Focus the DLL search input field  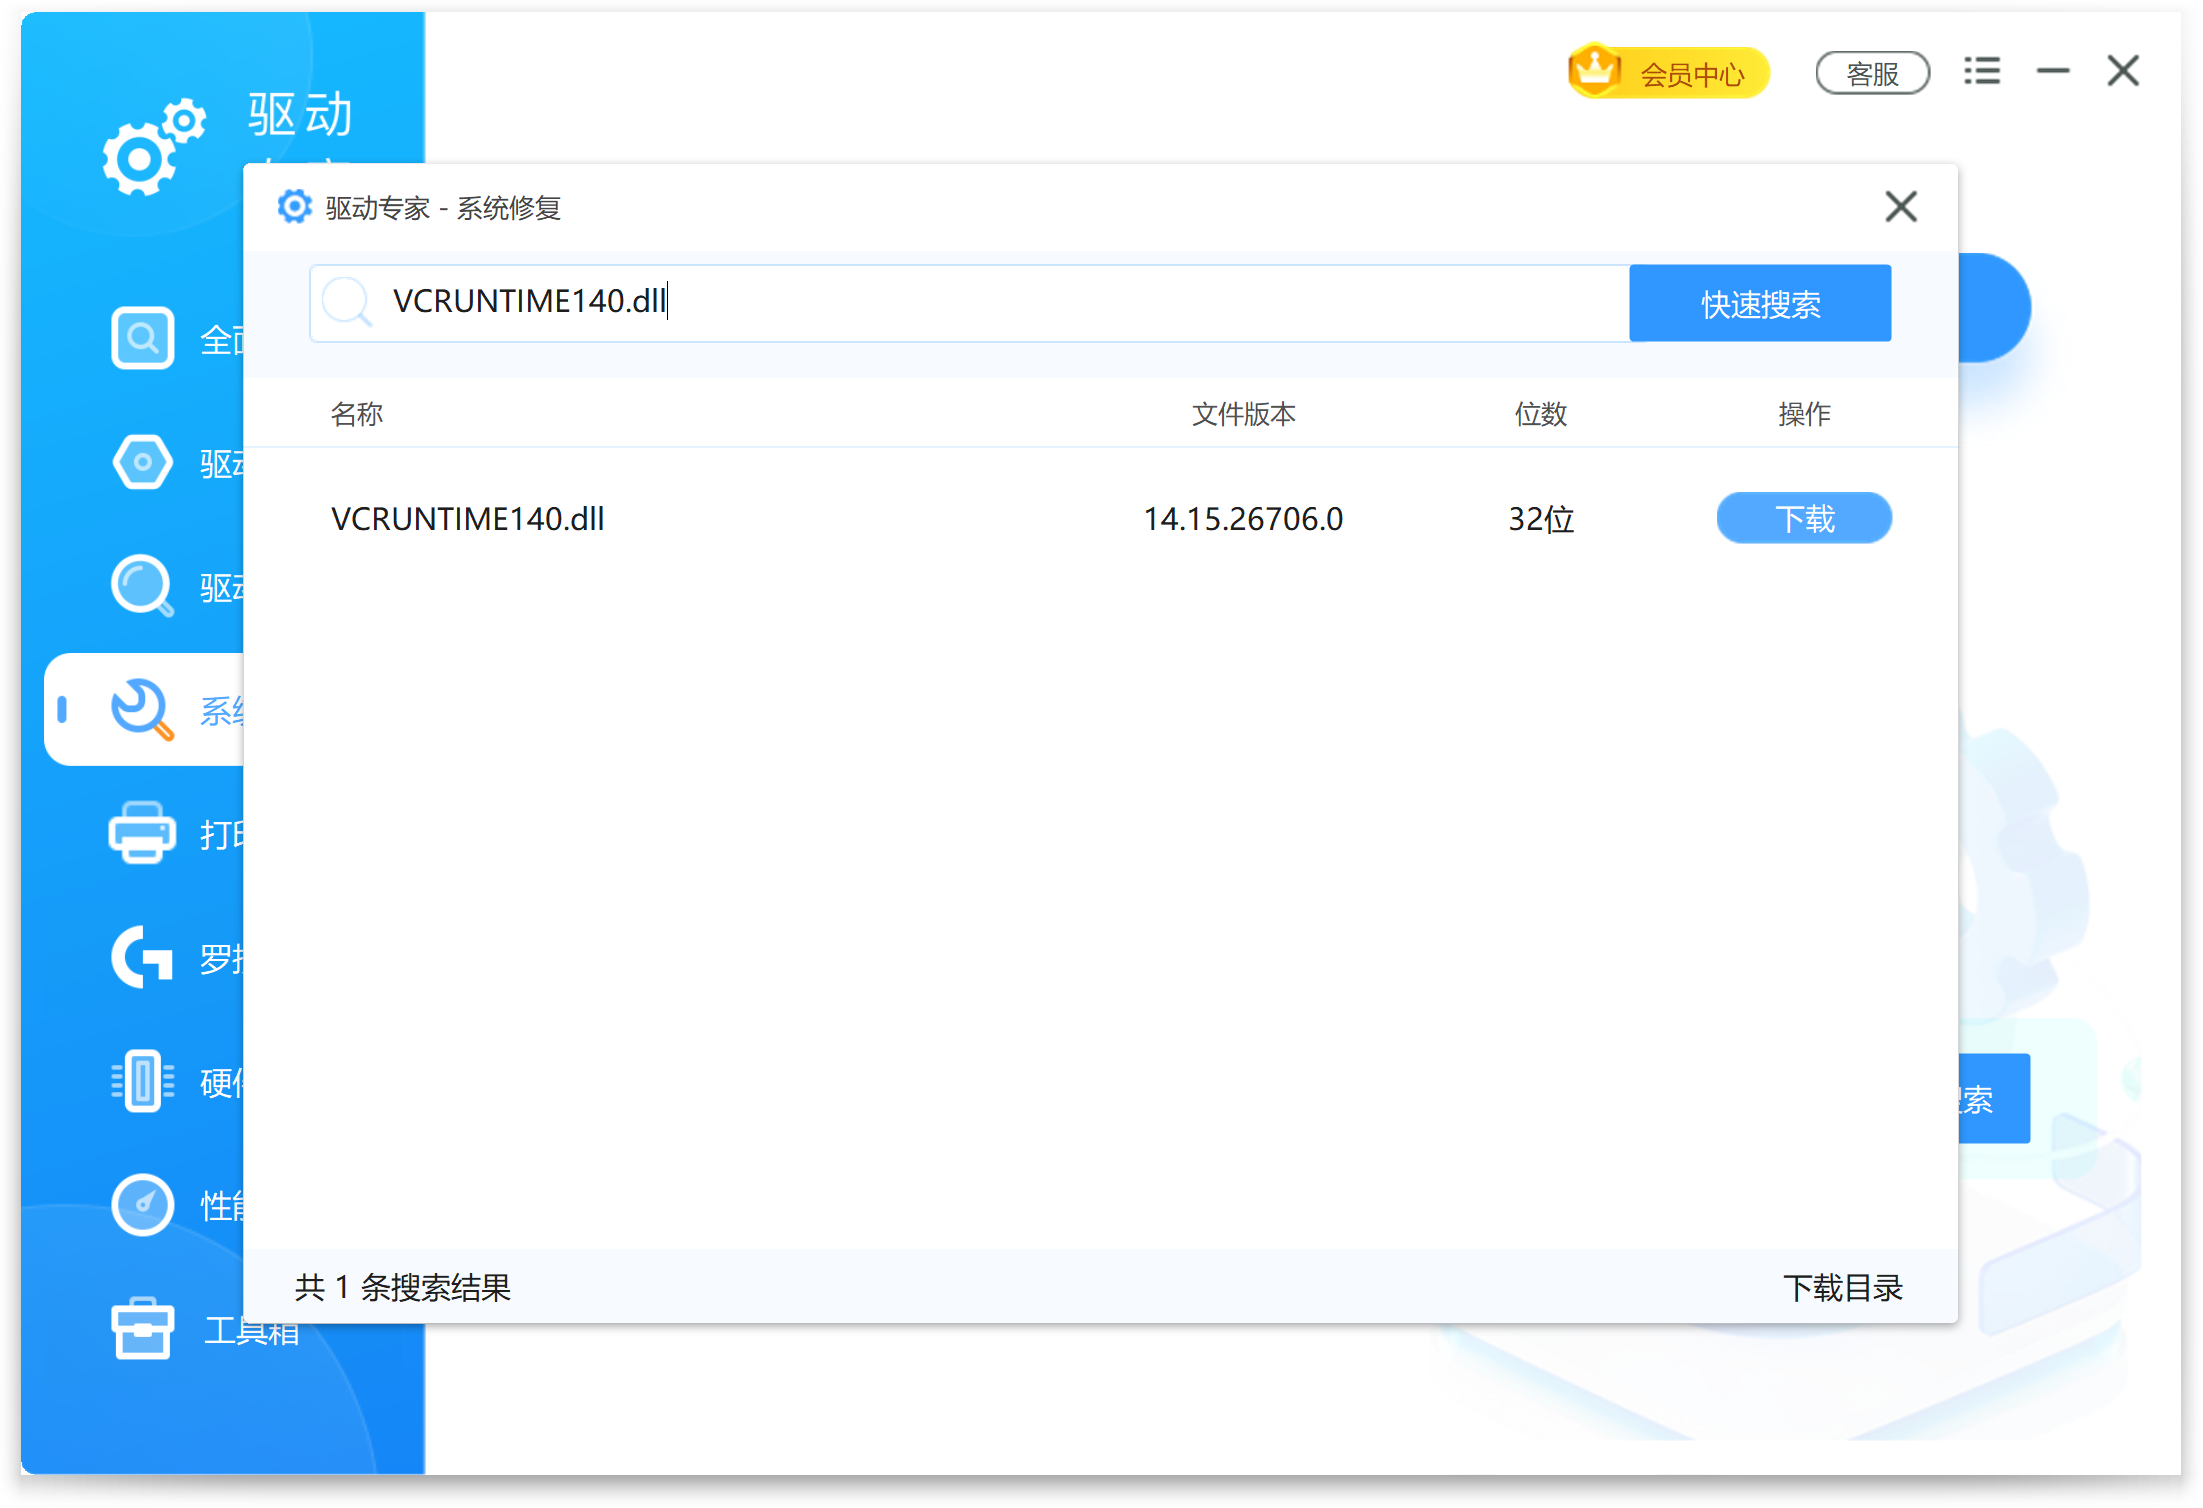pyautogui.click(x=970, y=303)
